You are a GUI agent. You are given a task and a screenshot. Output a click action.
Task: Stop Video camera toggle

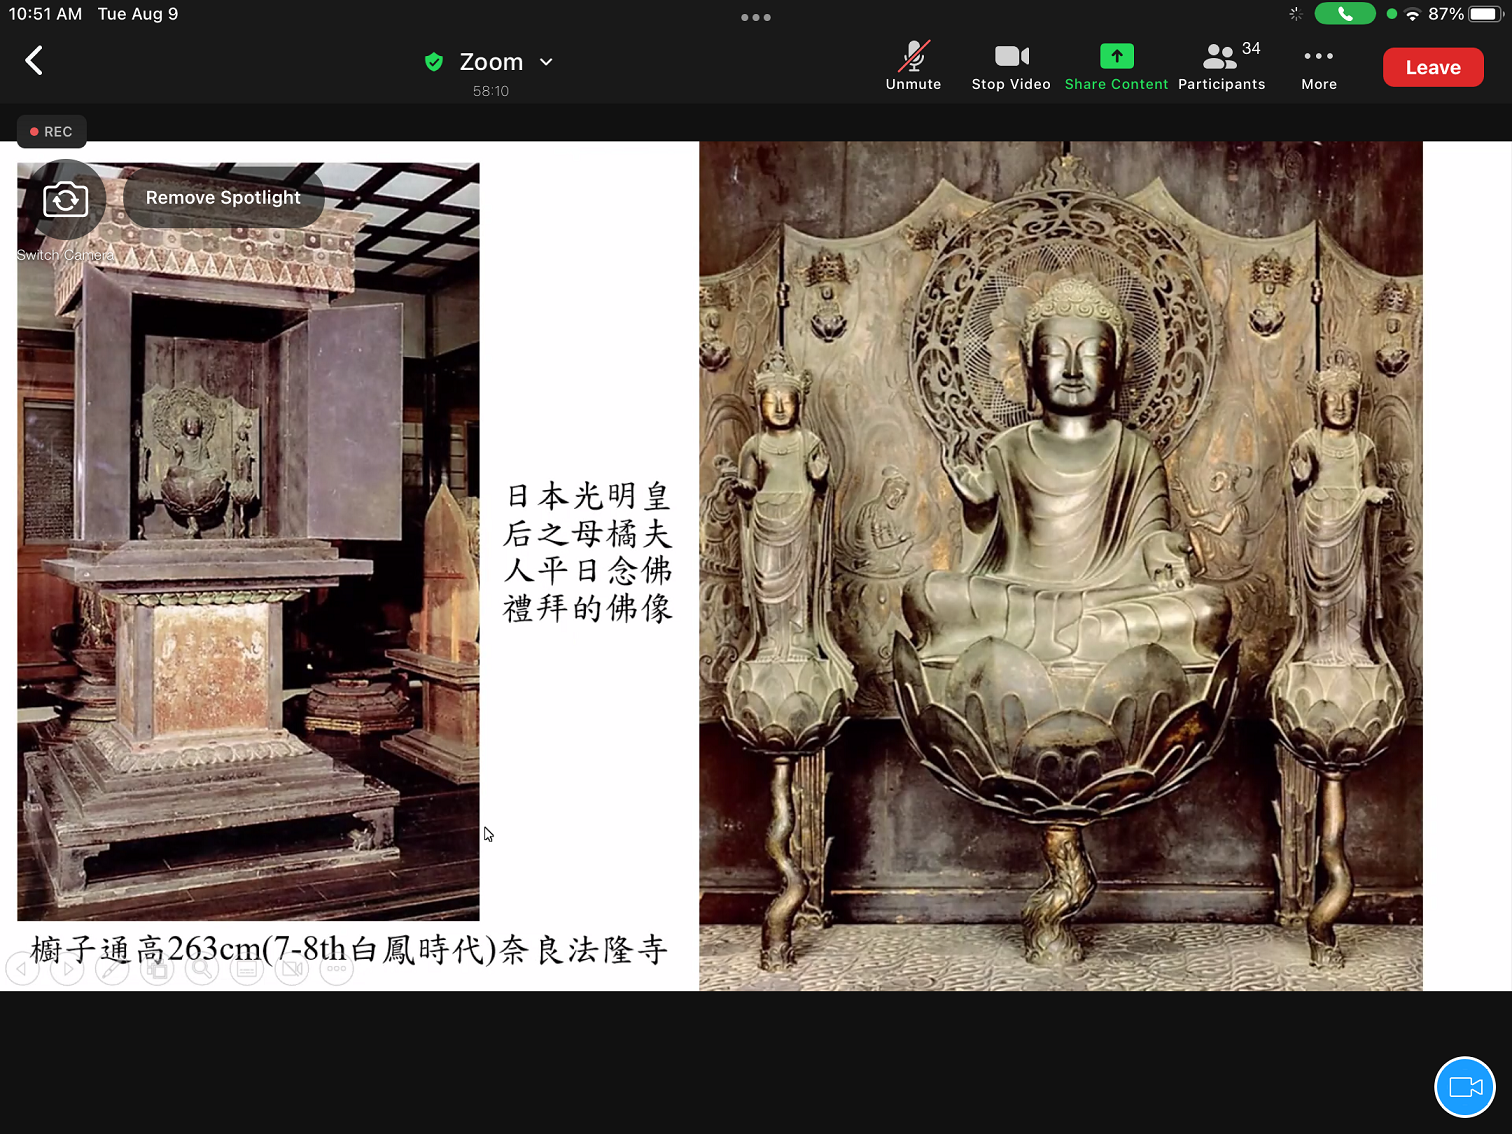tap(1011, 66)
